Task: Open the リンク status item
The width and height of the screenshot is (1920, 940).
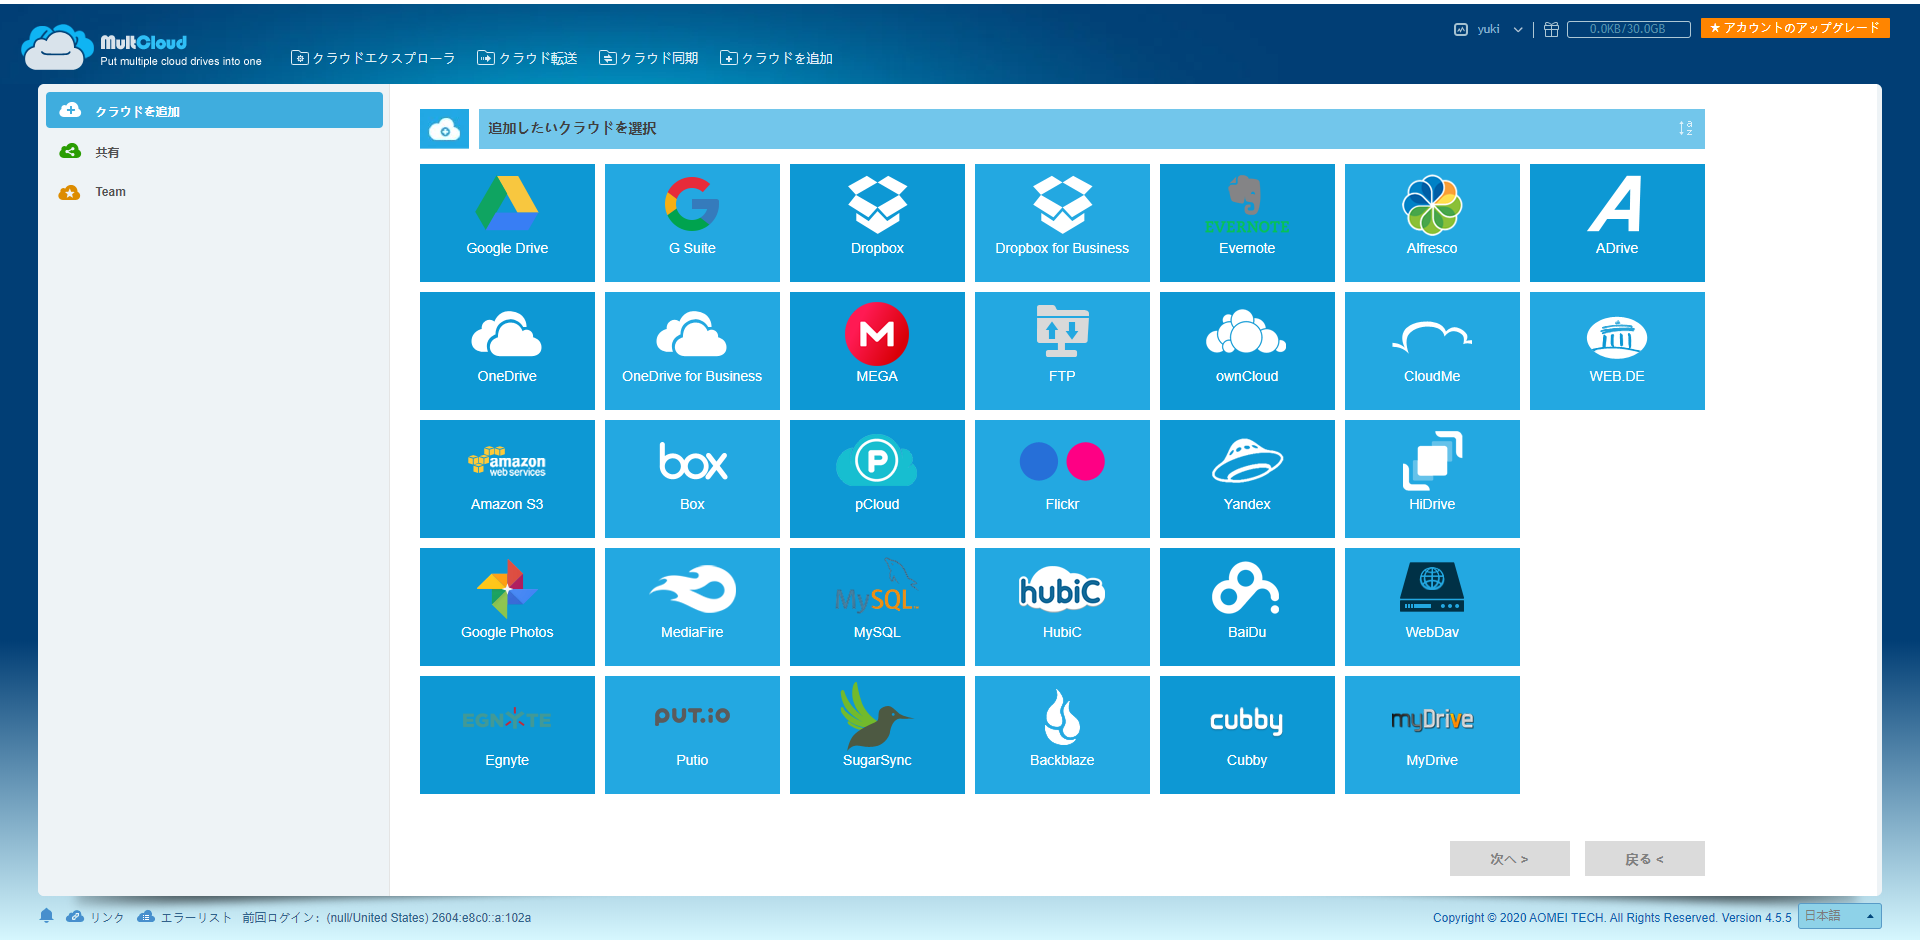Action: click(95, 917)
